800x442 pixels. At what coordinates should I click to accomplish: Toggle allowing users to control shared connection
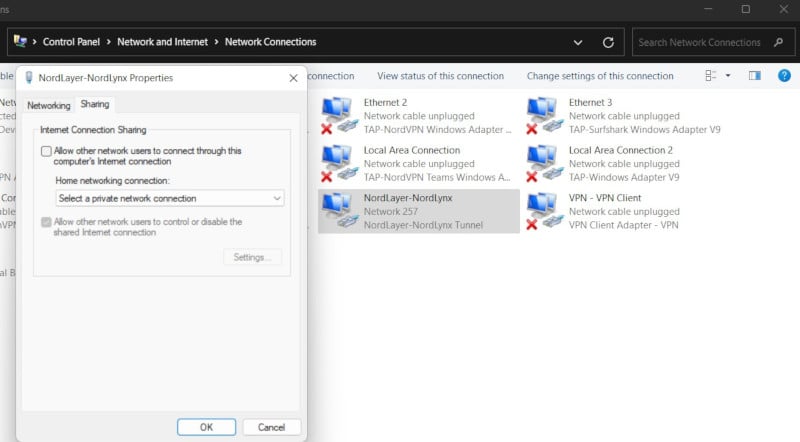pos(46,222)
